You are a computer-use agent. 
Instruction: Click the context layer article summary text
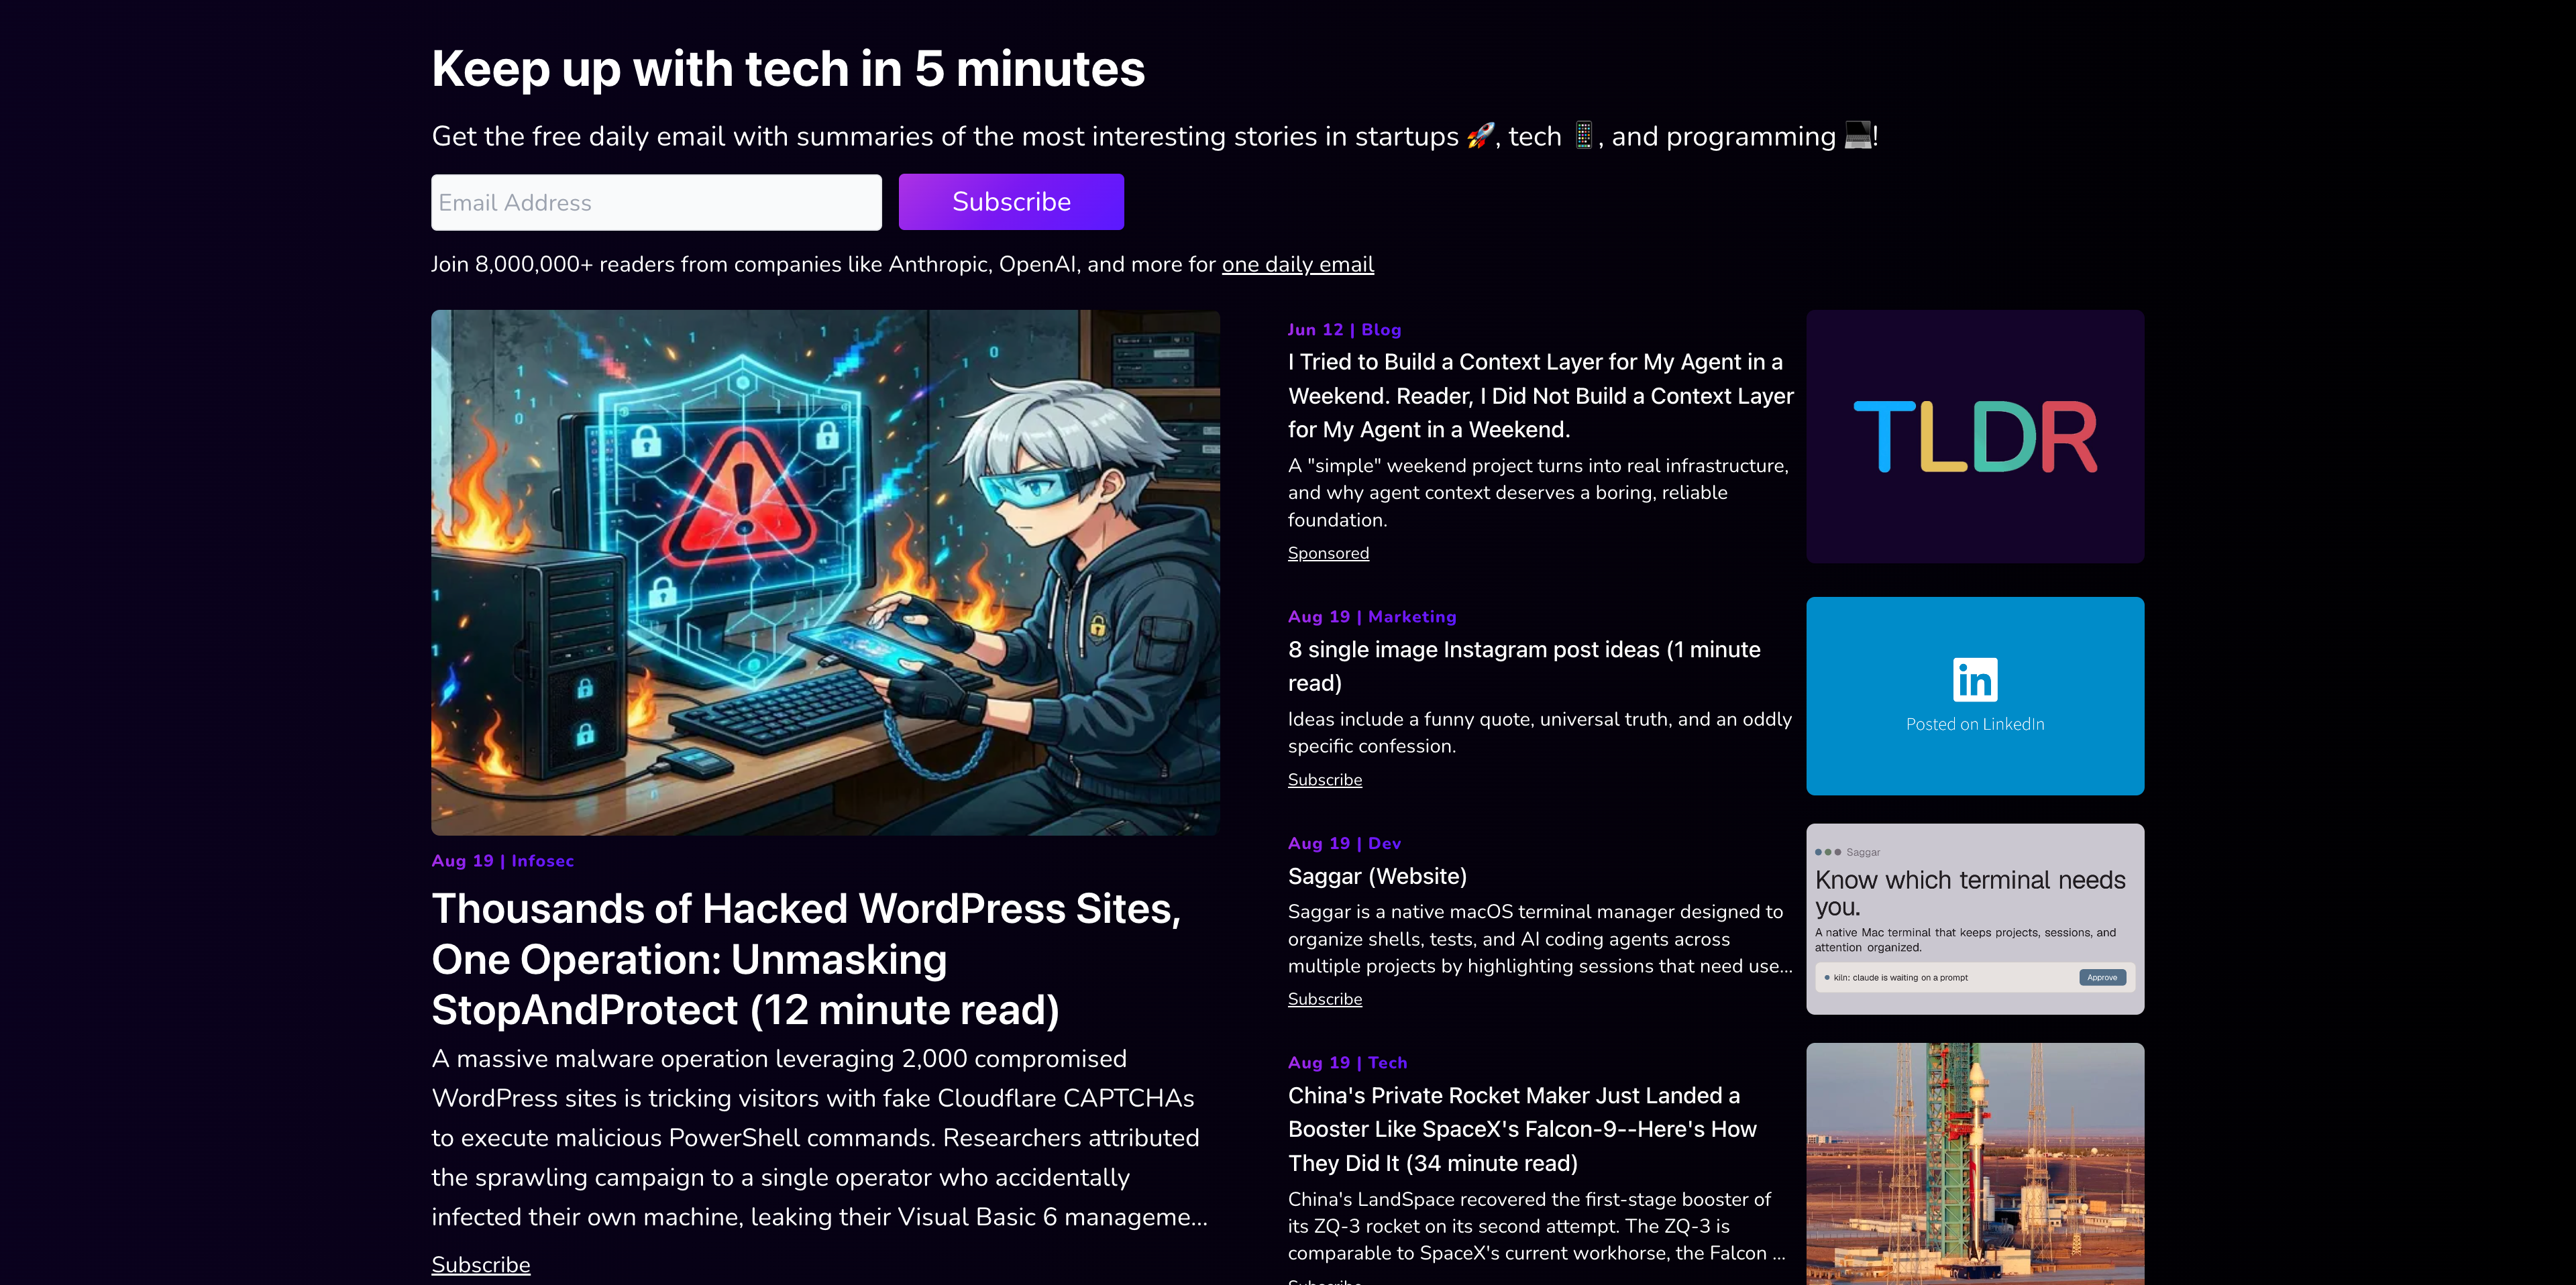(1538, 493)
